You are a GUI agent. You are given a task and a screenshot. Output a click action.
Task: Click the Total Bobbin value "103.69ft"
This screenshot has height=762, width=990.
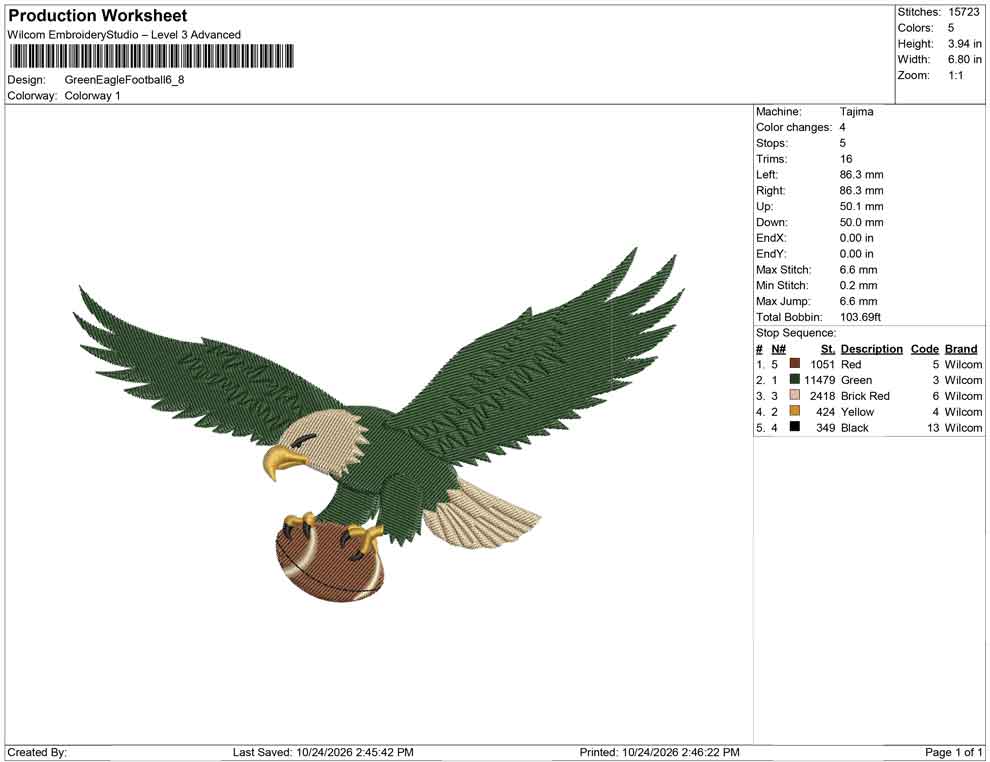point(860,317)
